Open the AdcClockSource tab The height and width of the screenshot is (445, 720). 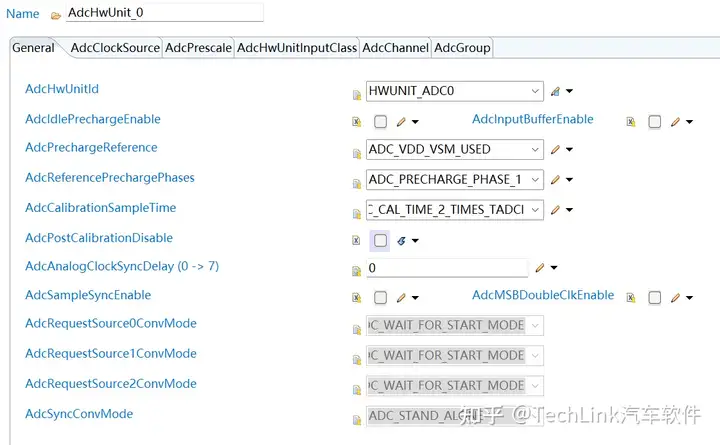(115, 48)
